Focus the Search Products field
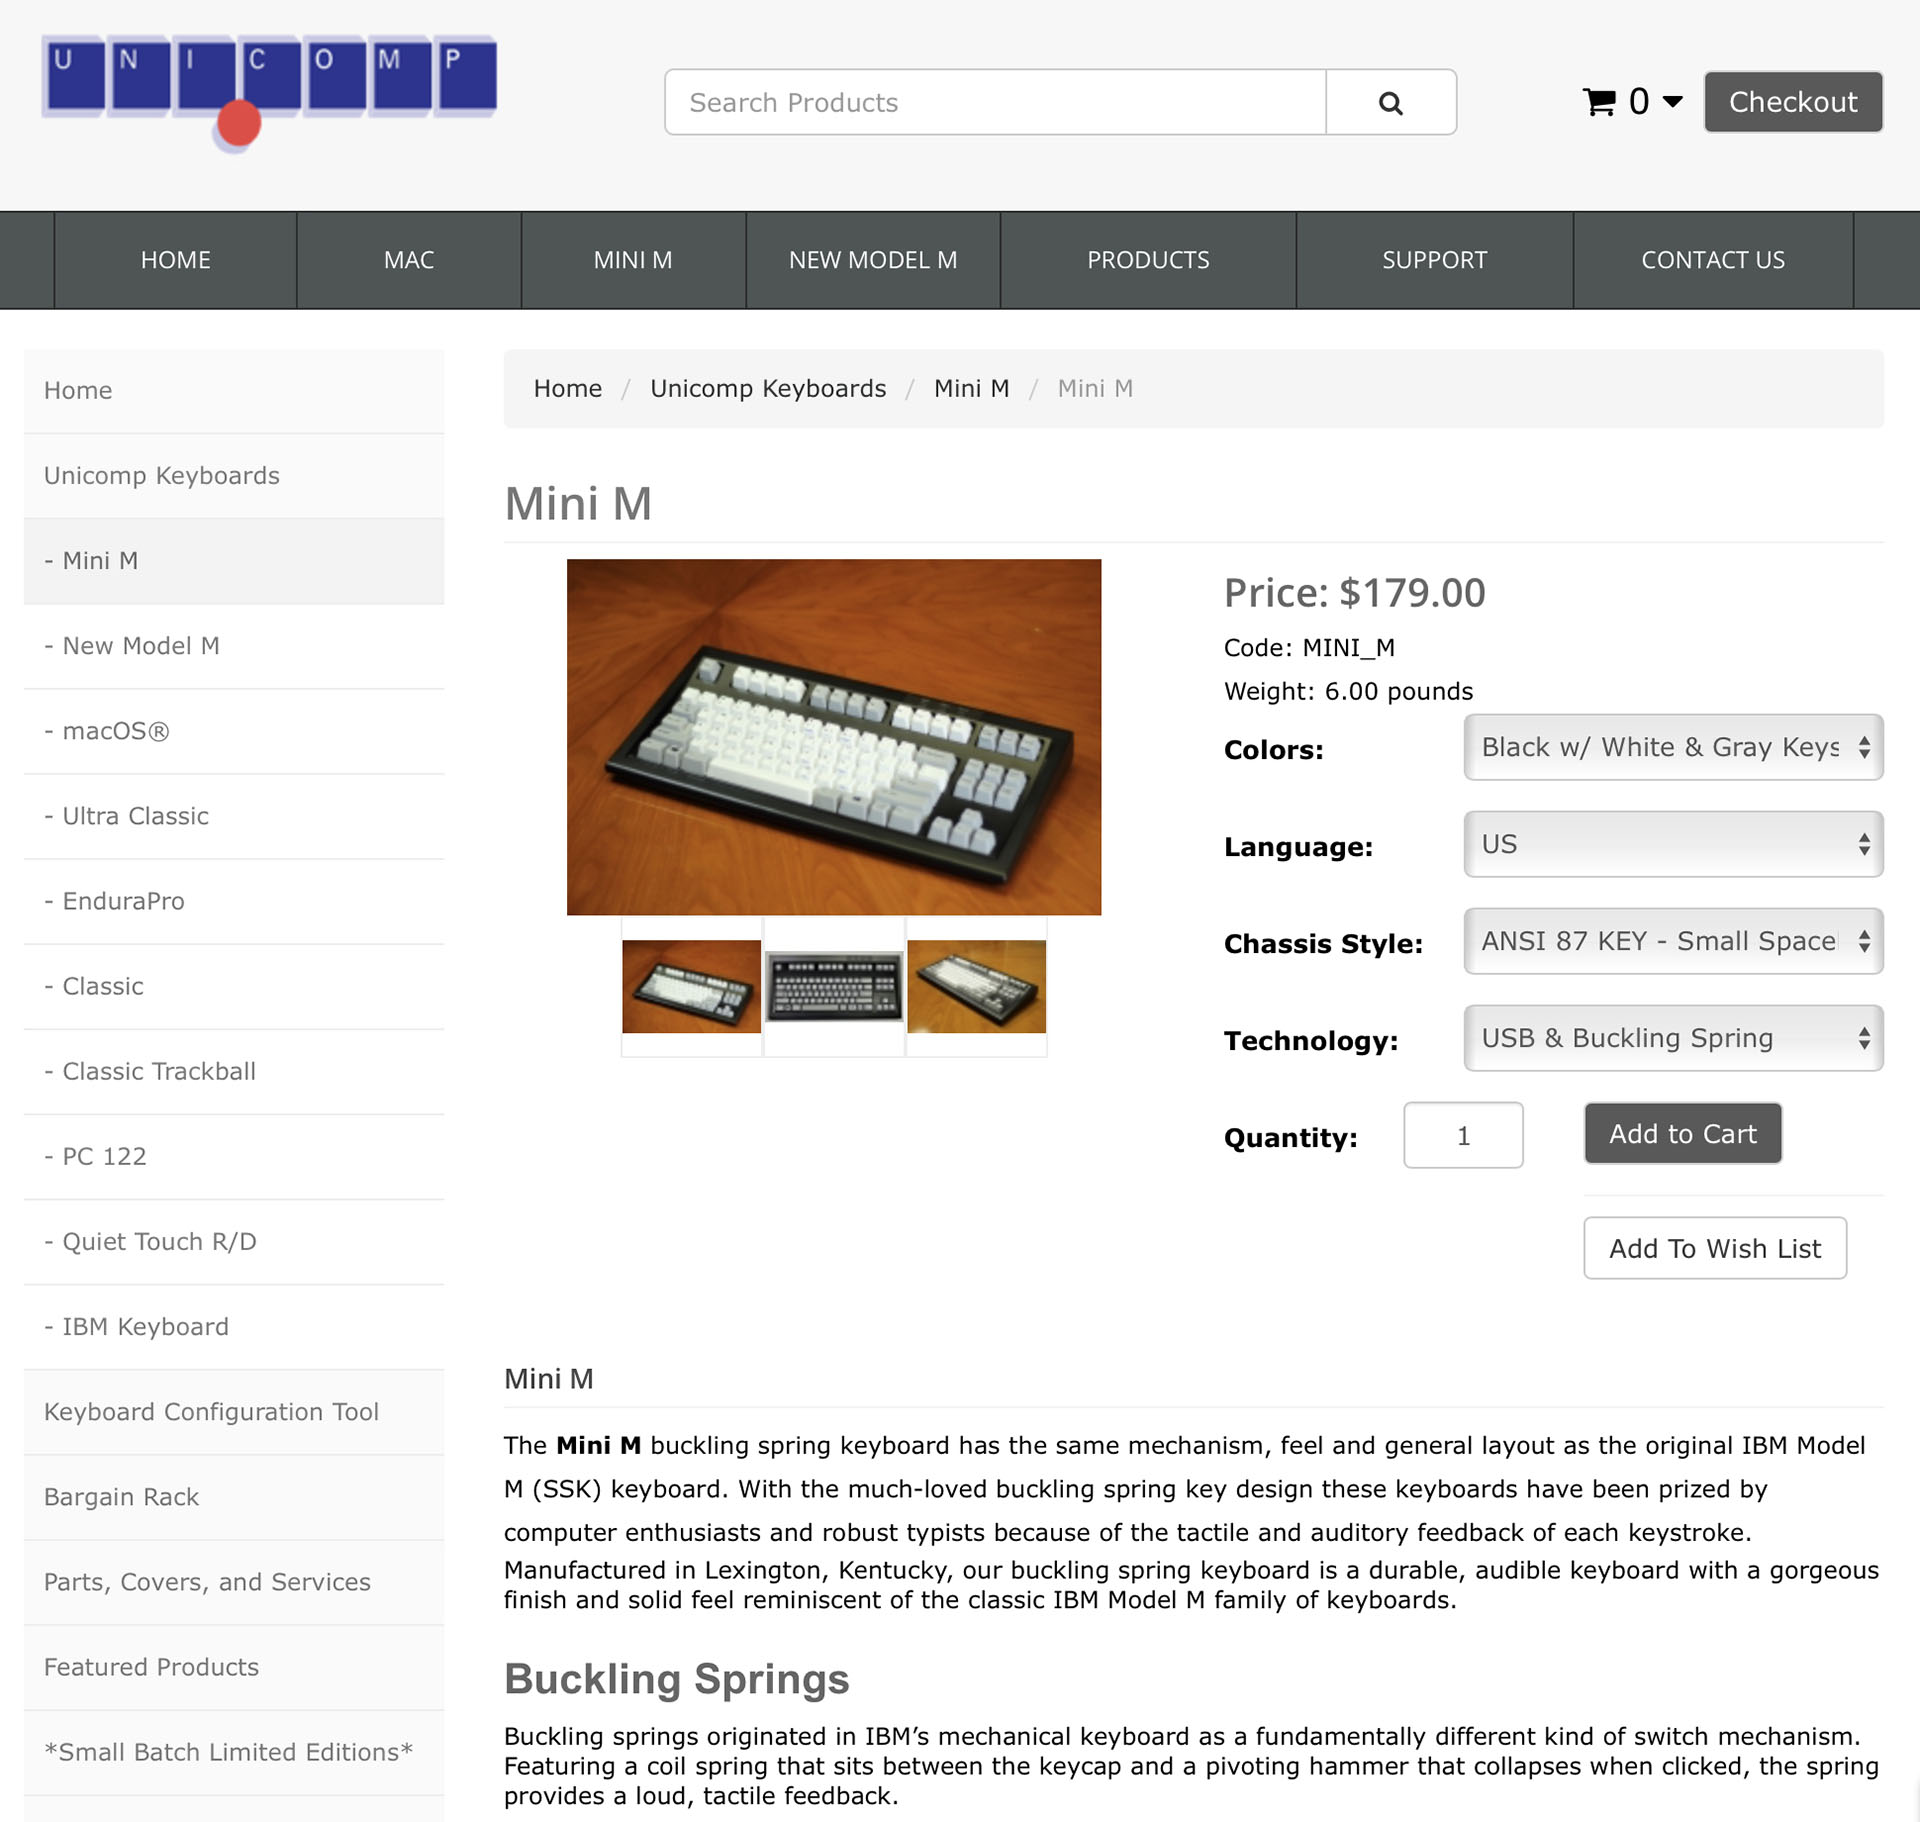1920x1822 pixels. coord(995,102)
